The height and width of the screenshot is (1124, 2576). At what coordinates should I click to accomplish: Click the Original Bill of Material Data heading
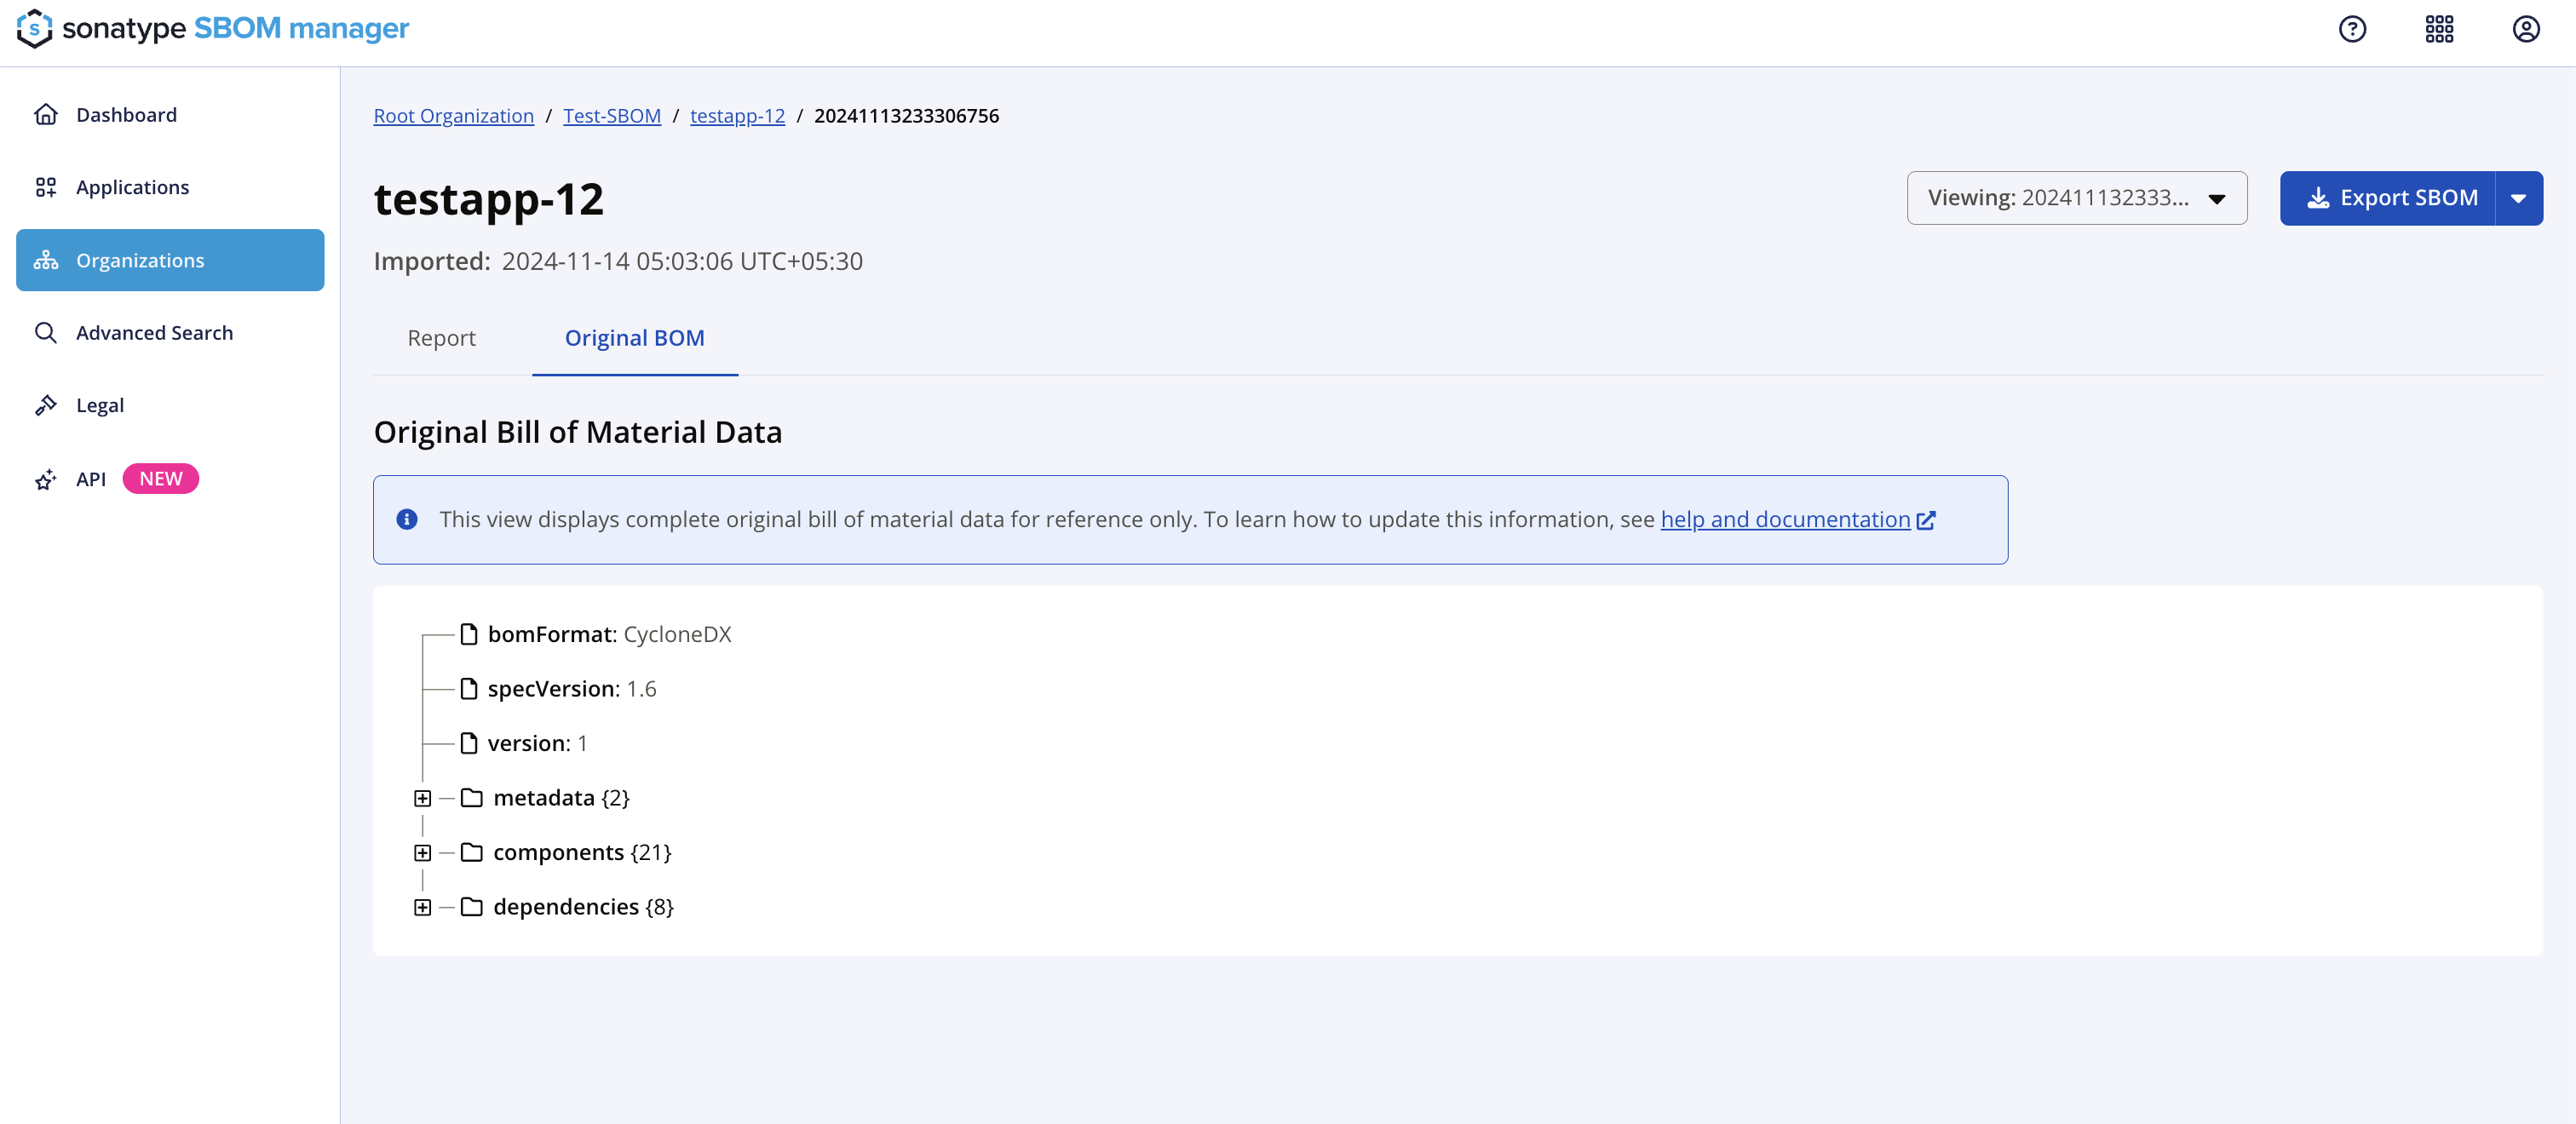coord(578,432)
